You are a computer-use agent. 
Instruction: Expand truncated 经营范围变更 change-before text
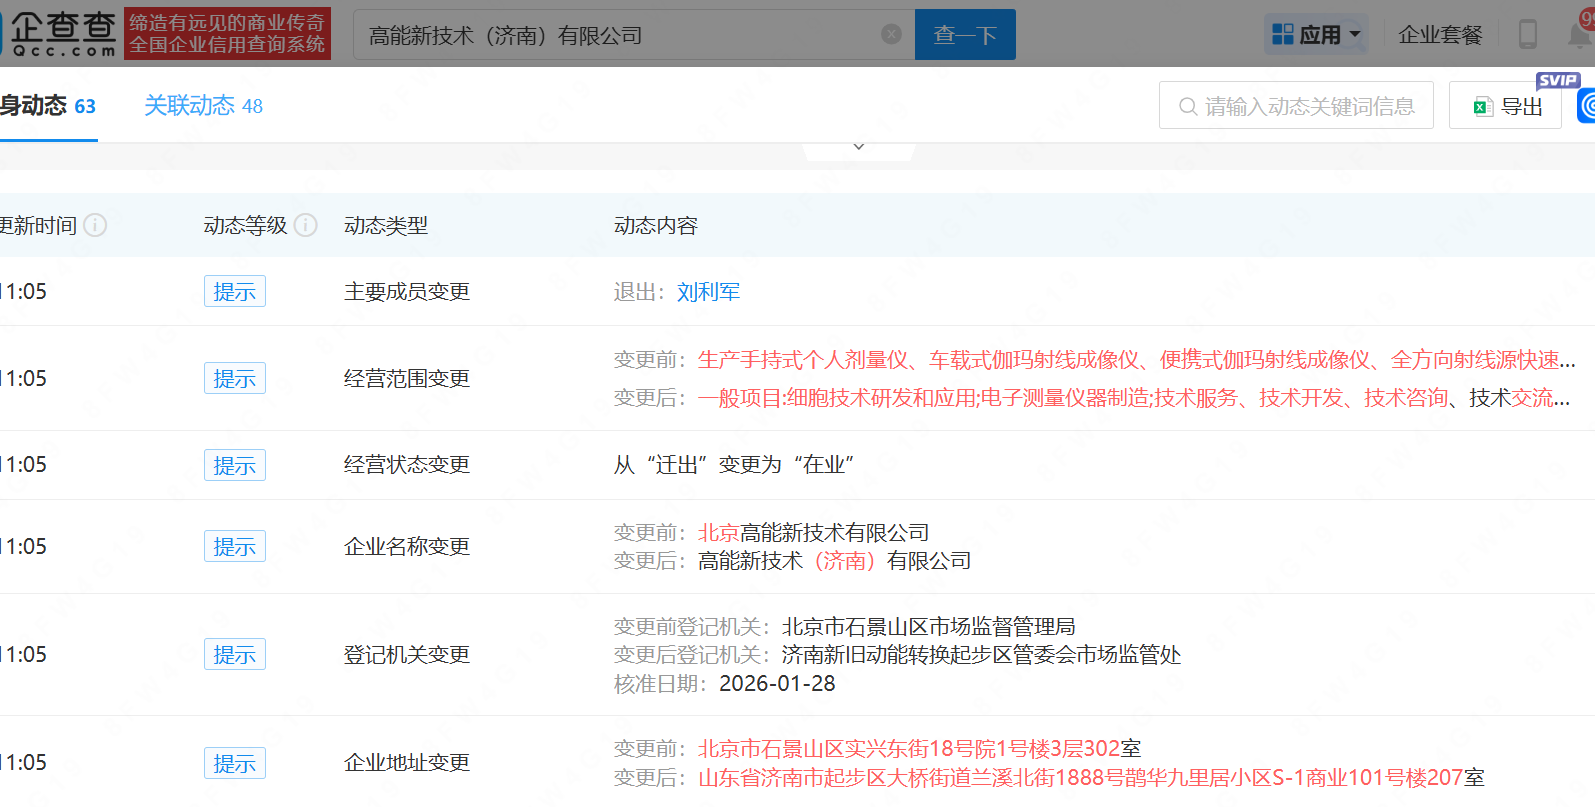pos(1566,360)
